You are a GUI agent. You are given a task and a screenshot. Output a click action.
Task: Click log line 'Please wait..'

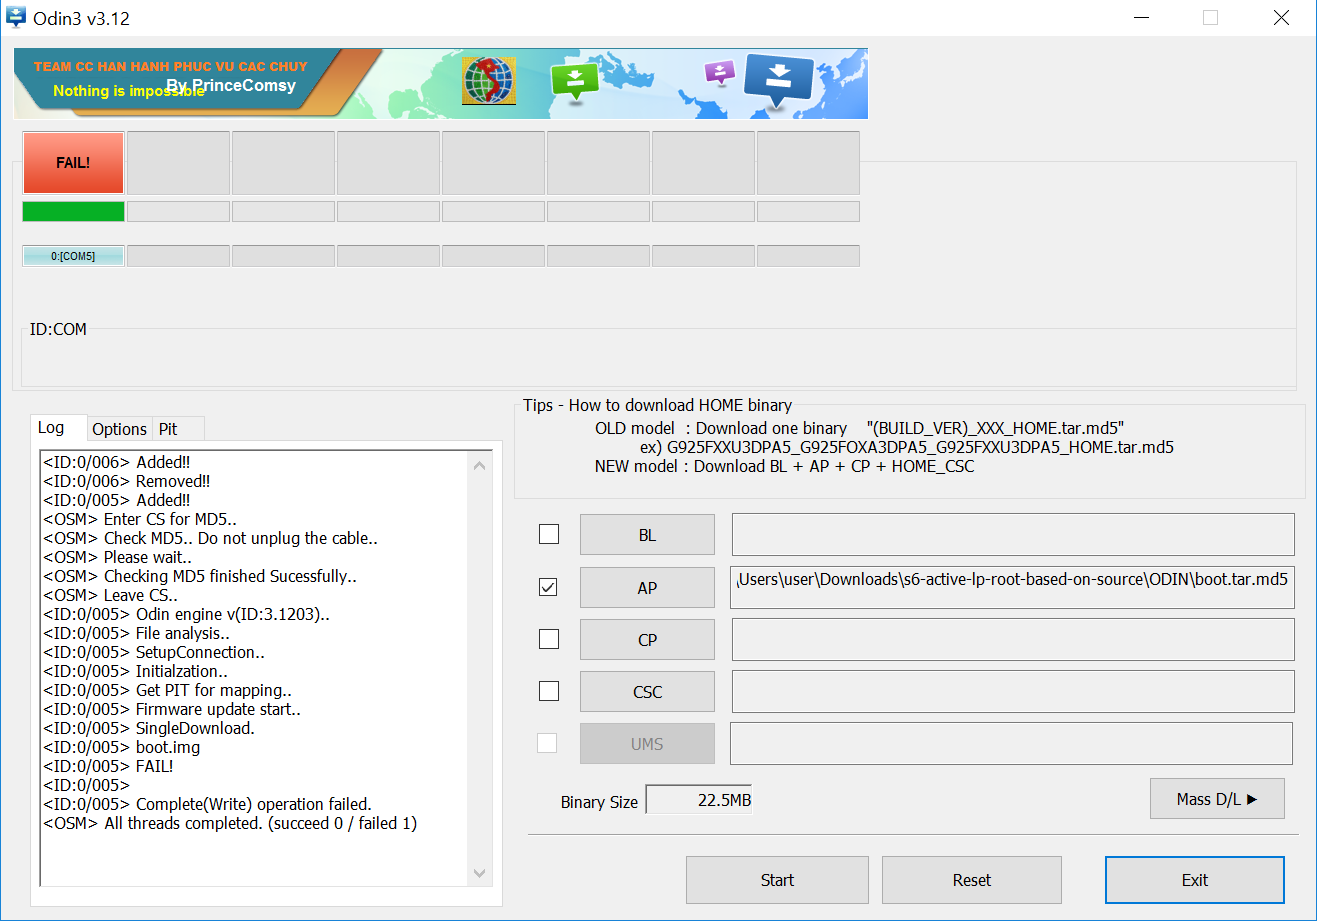point(118,557)
